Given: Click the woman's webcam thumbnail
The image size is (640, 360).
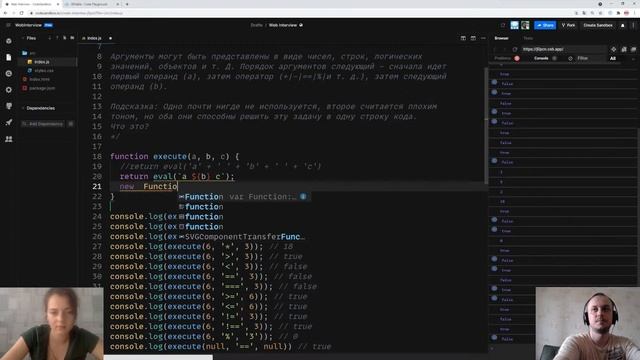Looking at the screenshot, I should click(52, 324).
